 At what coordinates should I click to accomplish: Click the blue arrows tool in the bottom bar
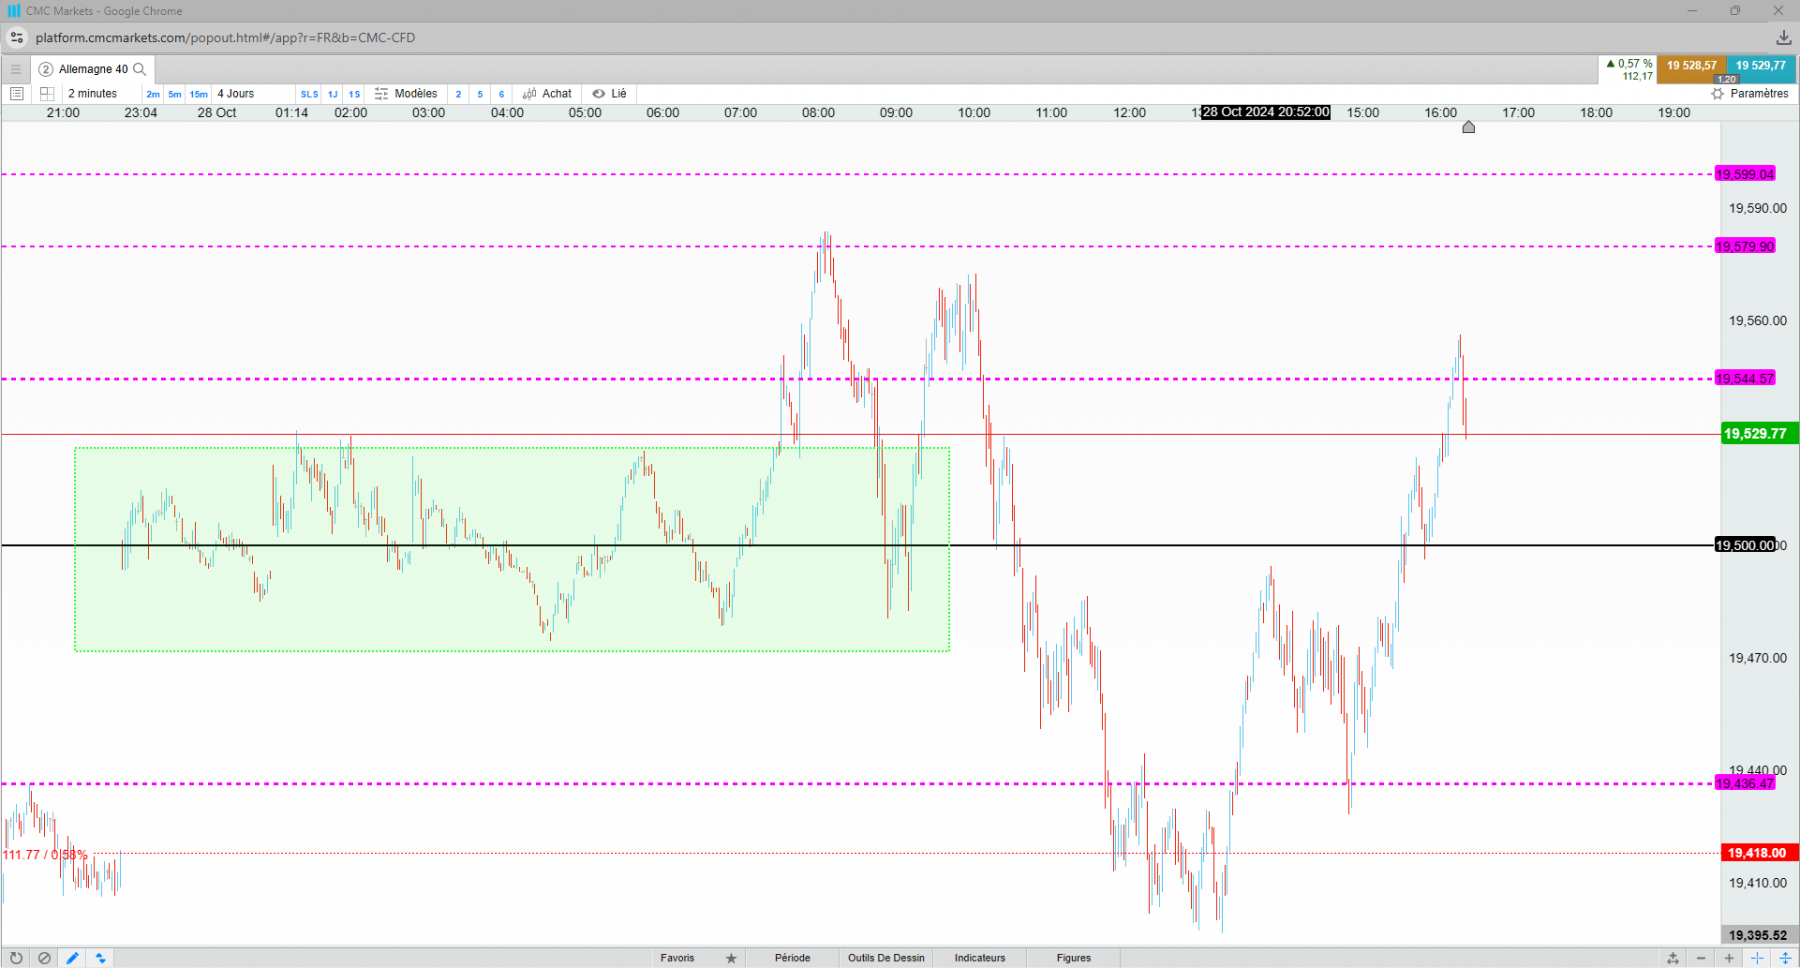click(100, 958)
